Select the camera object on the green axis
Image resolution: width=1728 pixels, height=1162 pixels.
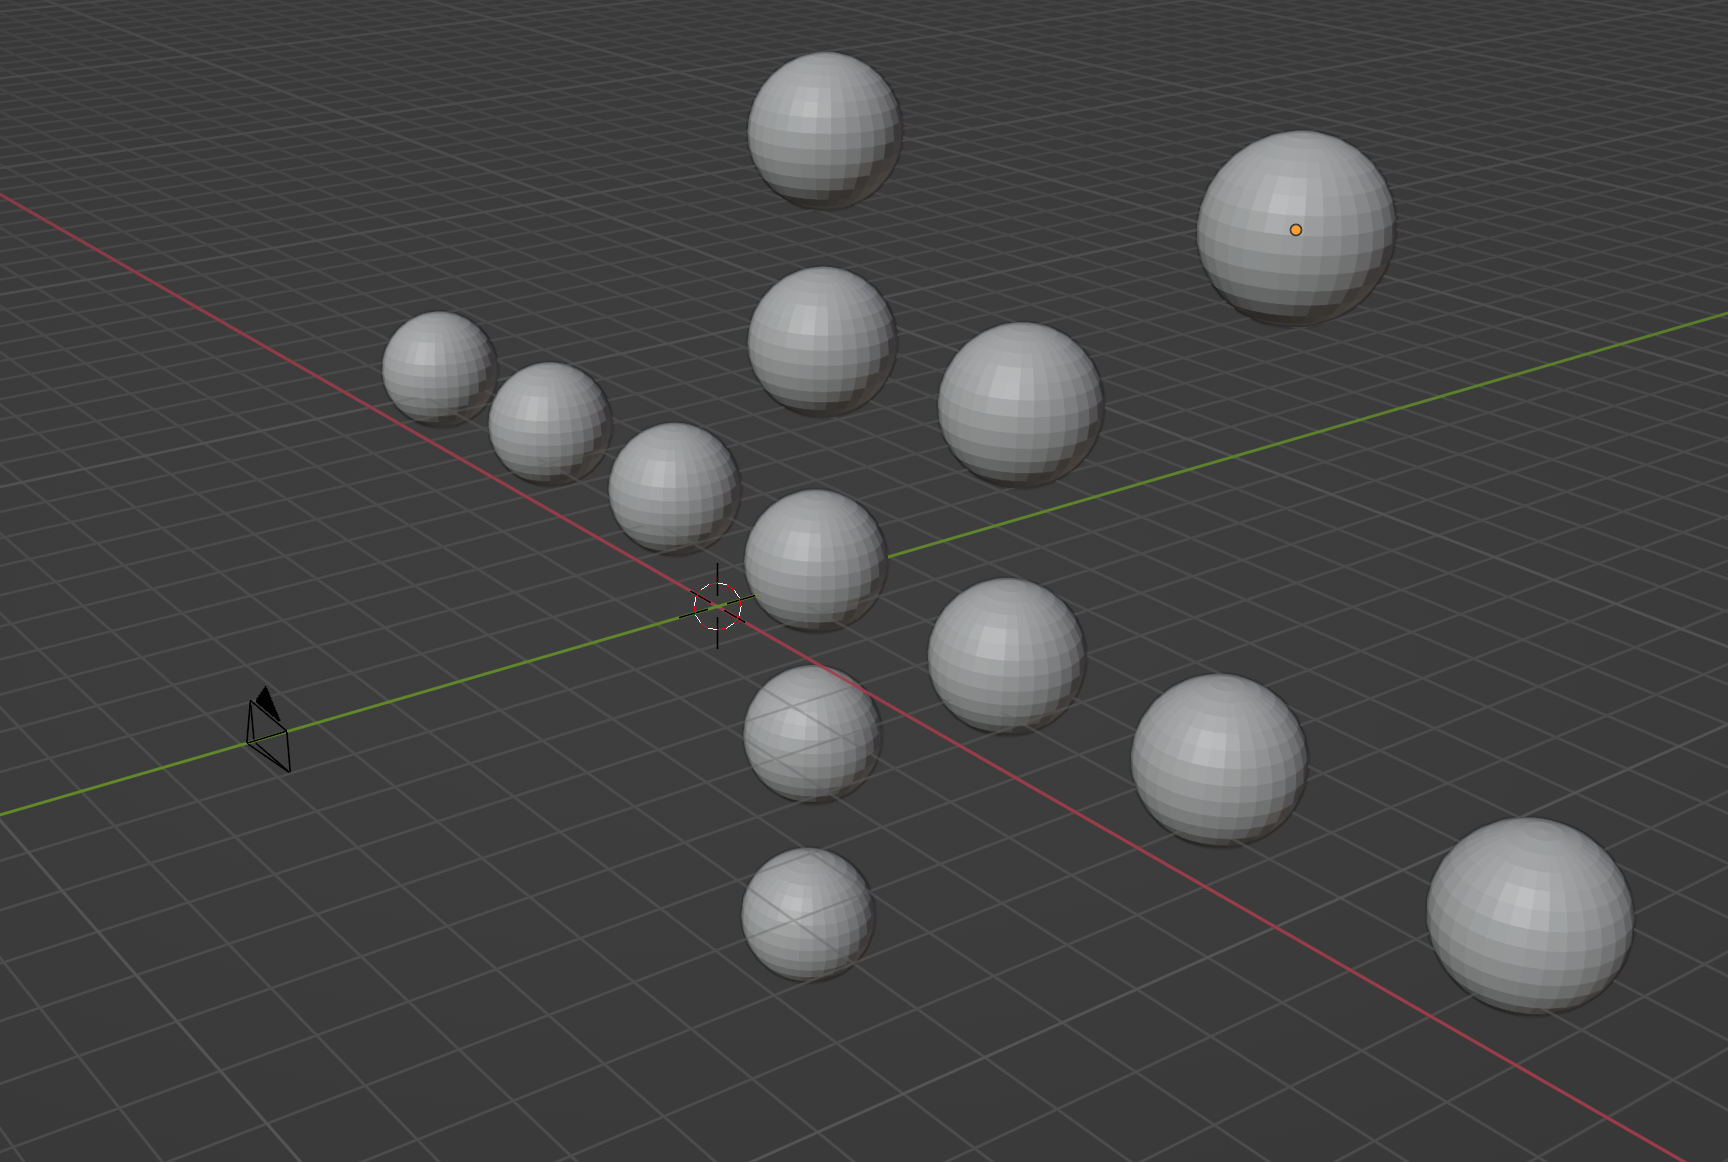click(268, 738)
